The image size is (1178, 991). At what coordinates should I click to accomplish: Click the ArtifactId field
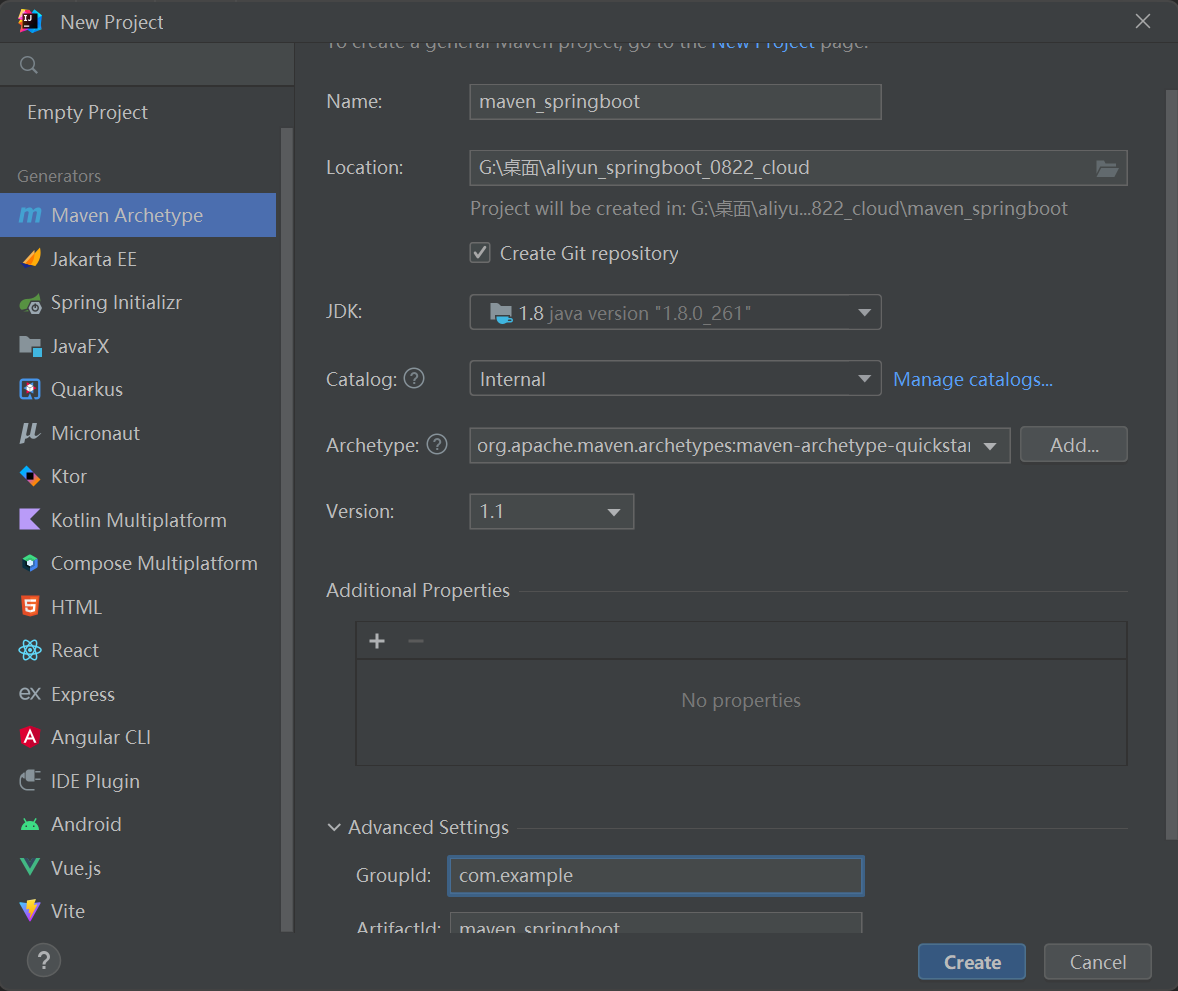tap(656, 923)
